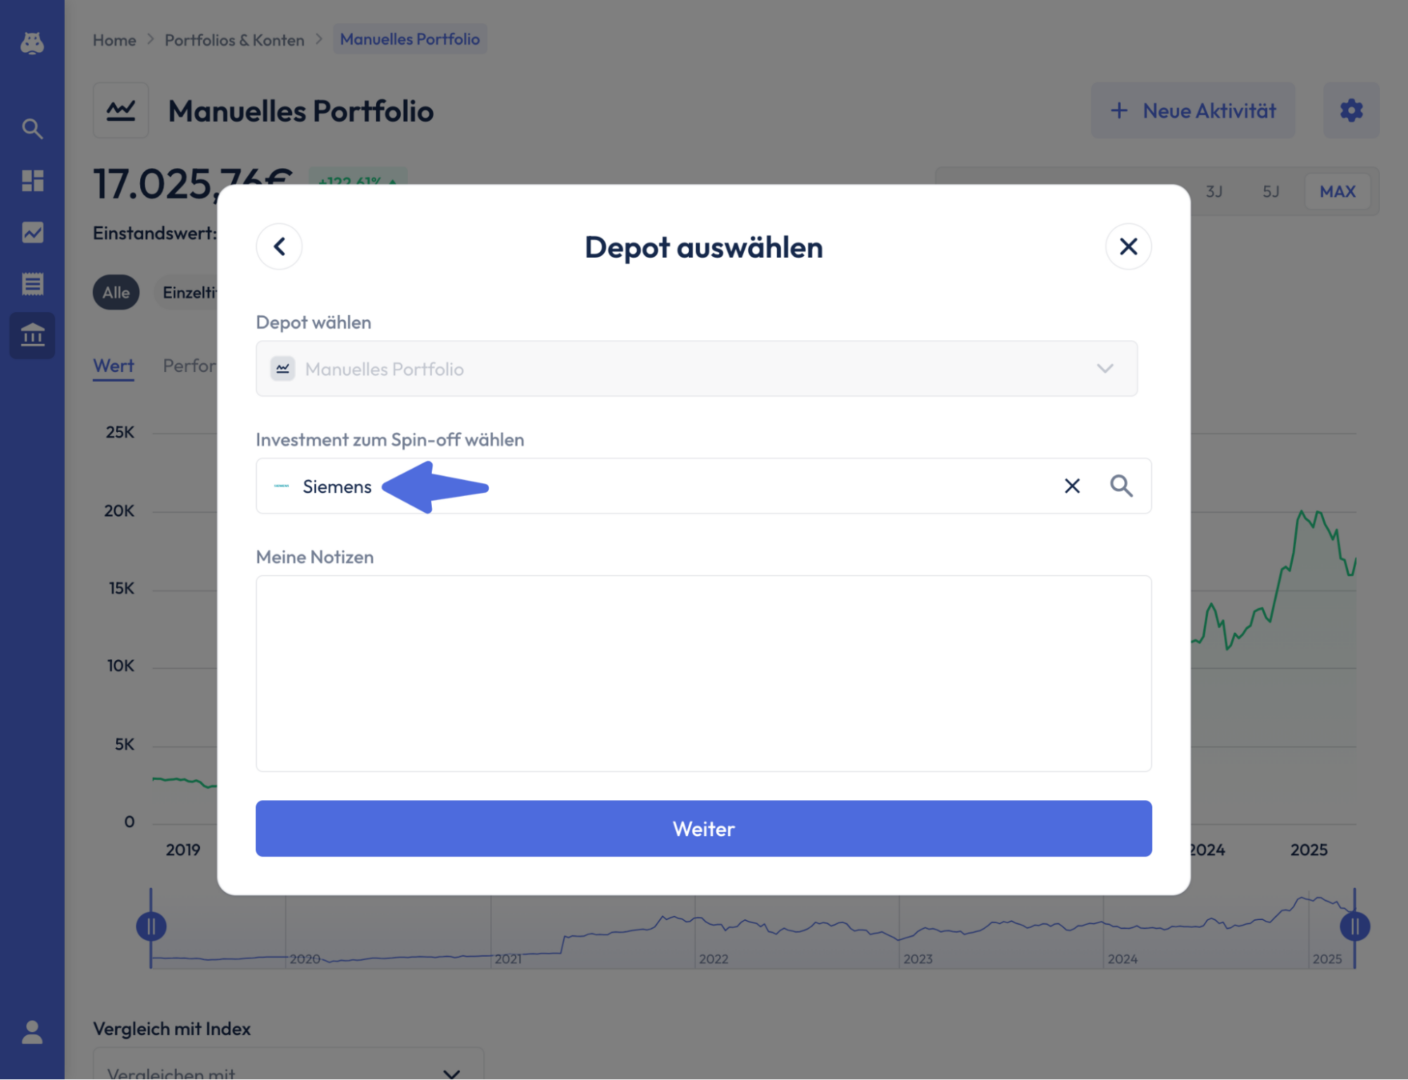1408x1080 pixels.
Task: Open the search icon in sidebar
Action: point(32,129)
